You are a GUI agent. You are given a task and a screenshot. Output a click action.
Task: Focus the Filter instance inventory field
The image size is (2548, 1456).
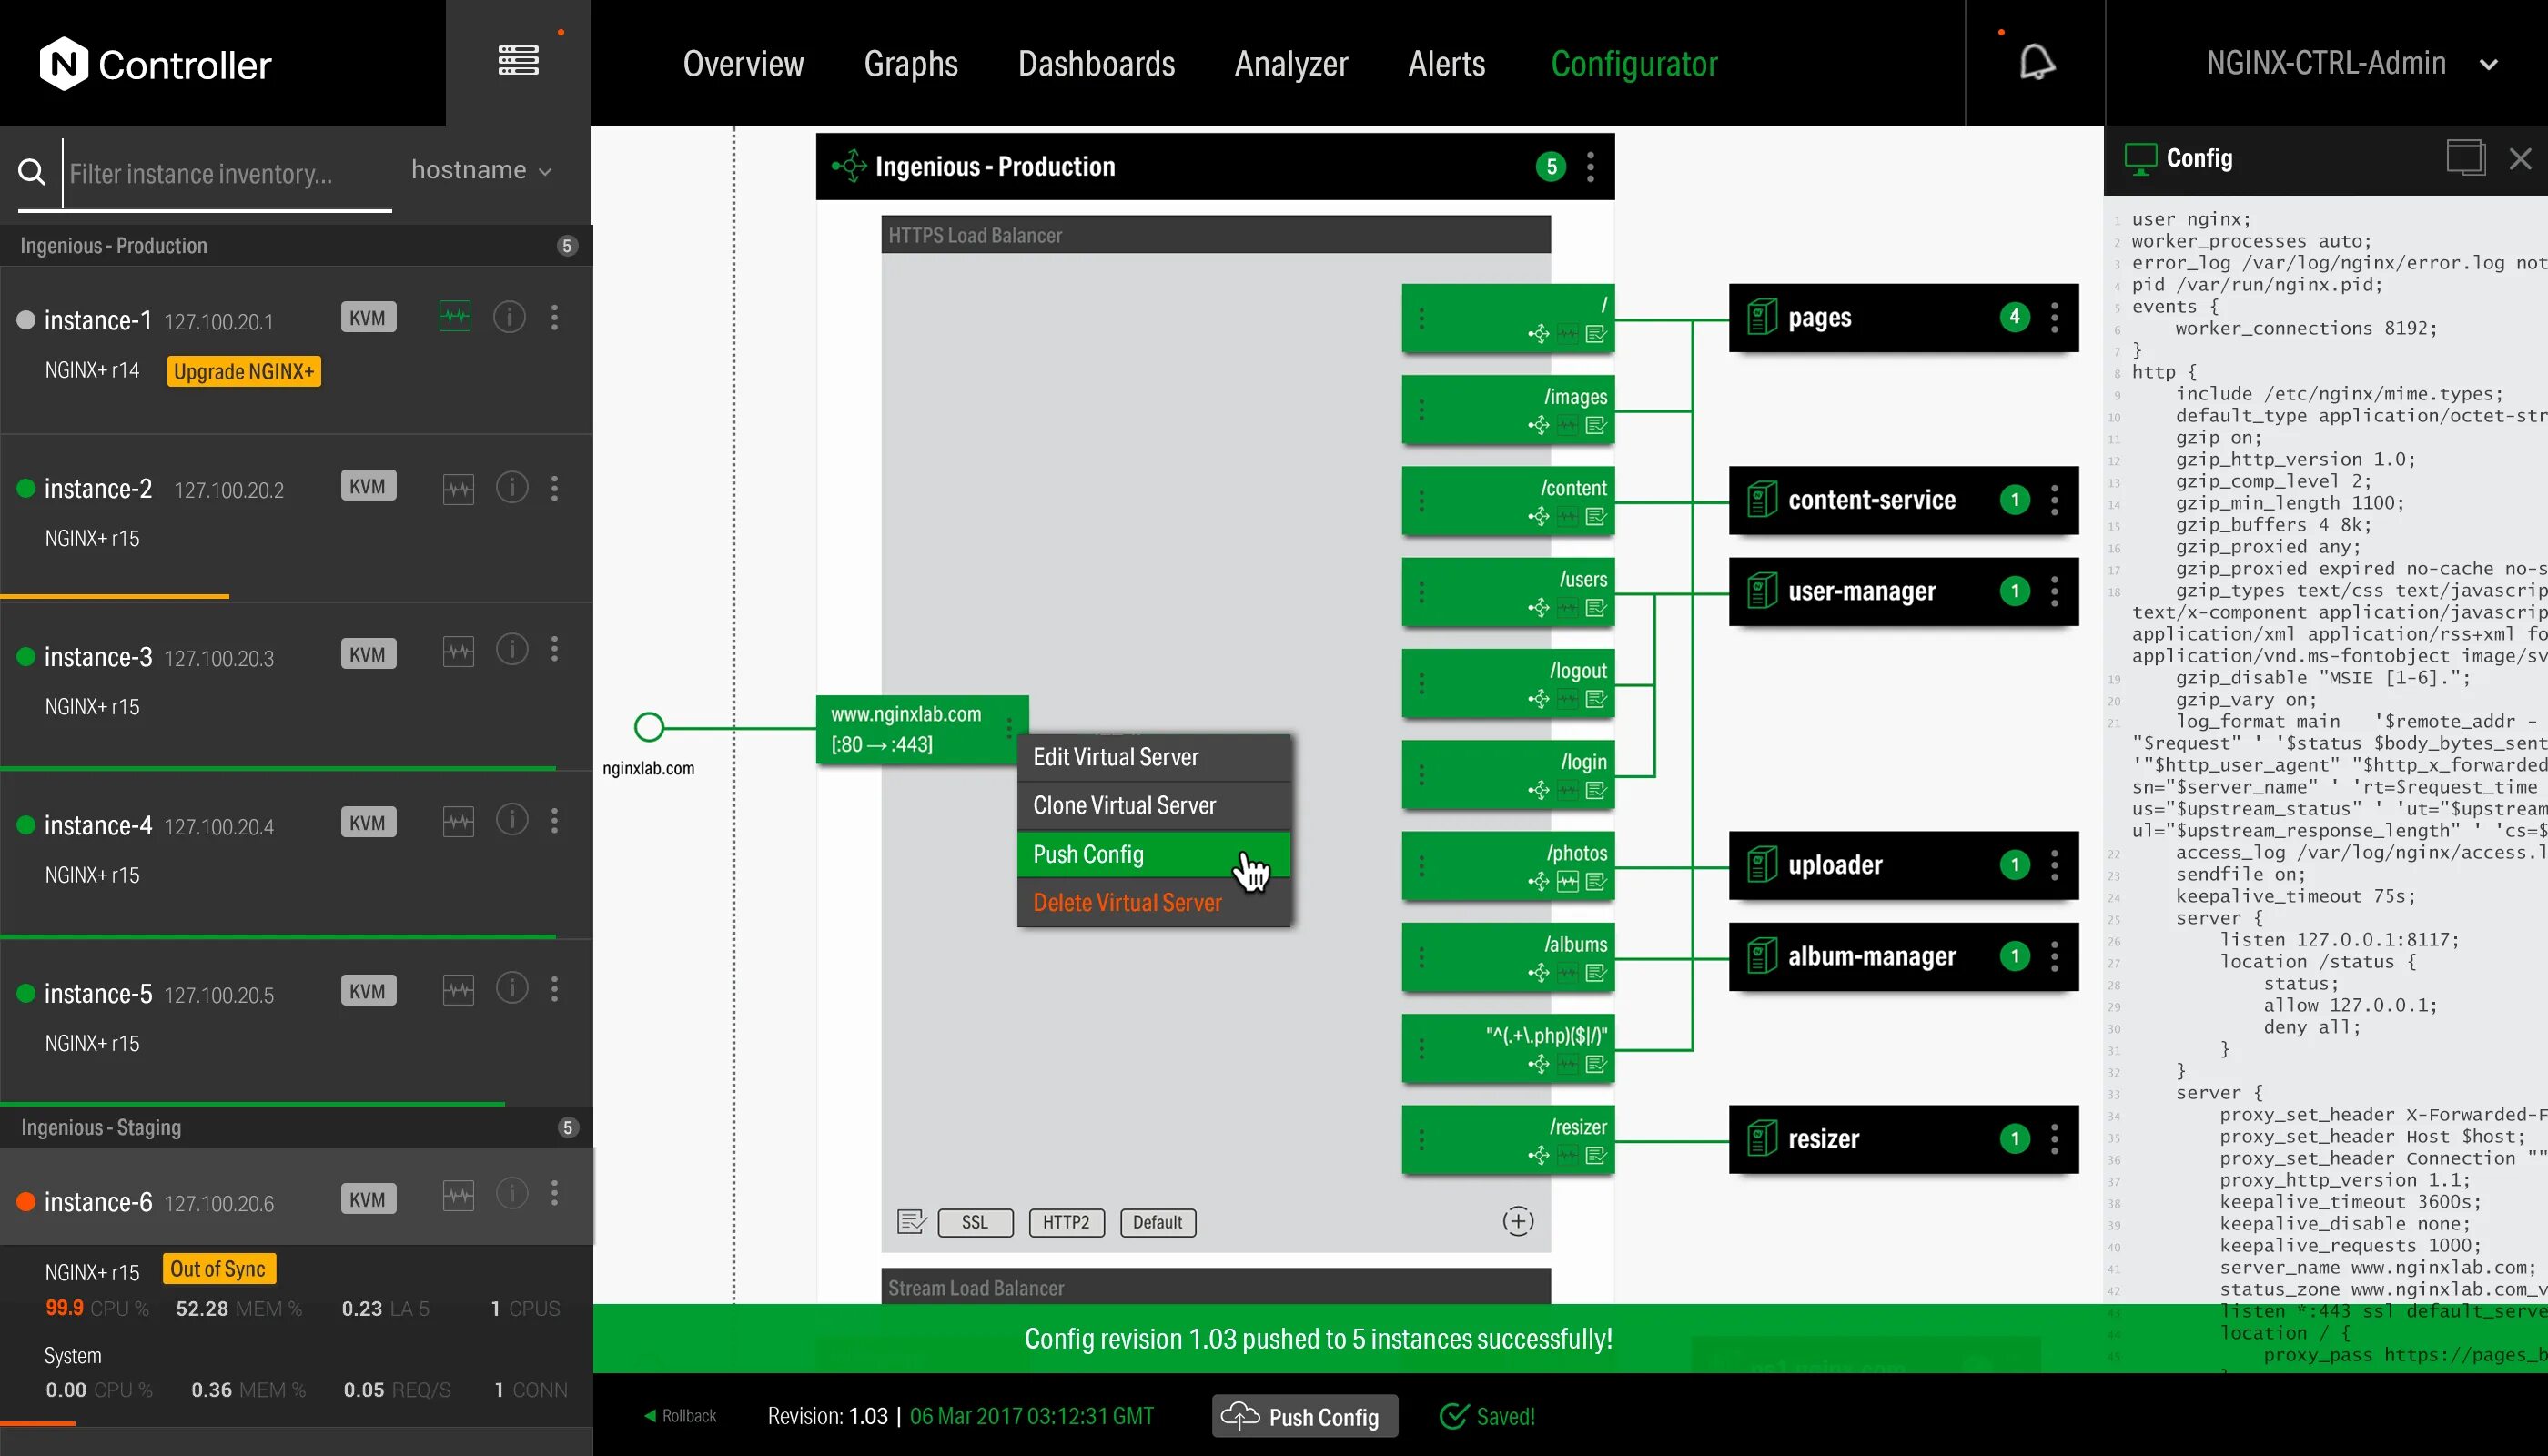(200, 174)
